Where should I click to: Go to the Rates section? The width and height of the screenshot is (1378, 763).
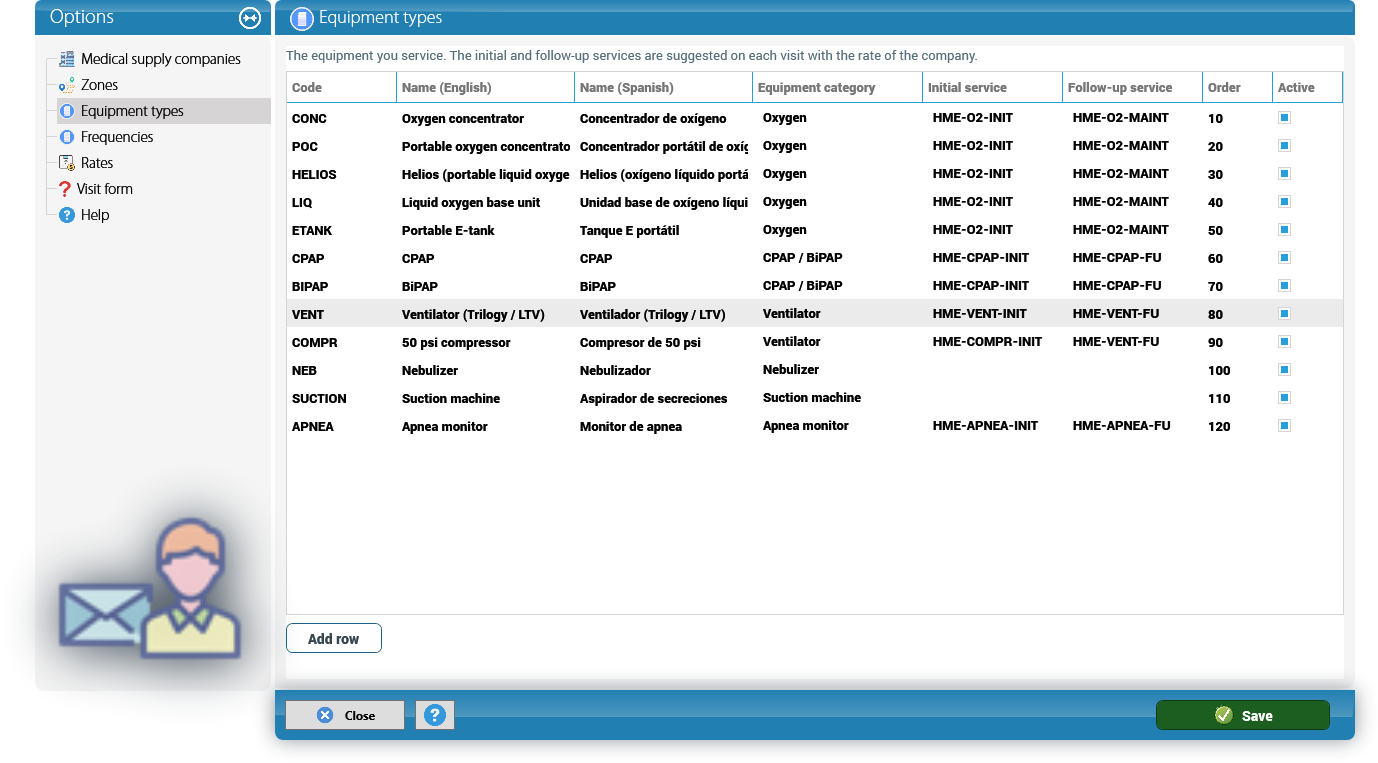[97, 163]
